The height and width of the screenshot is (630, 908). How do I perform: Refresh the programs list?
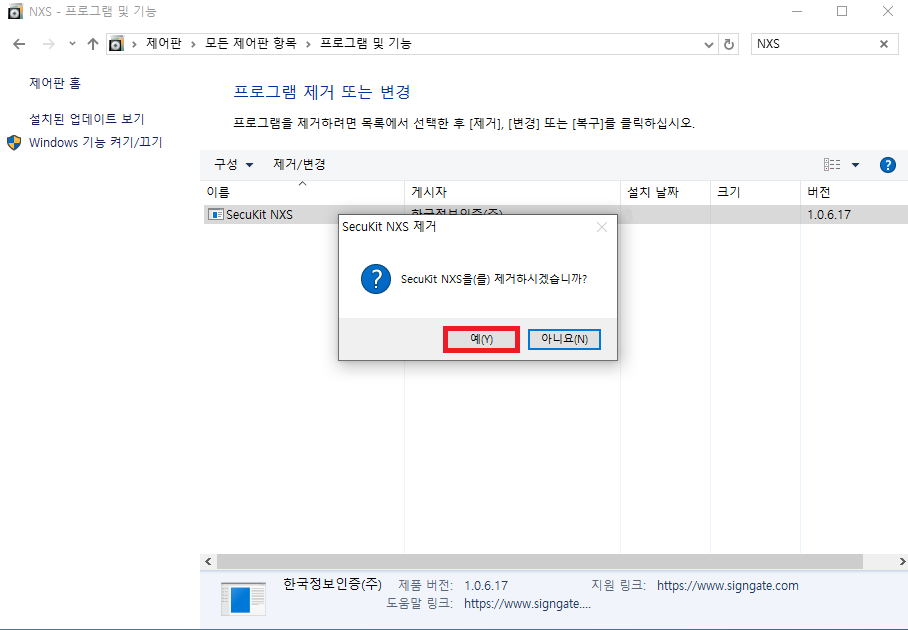[x=729, y=44]
